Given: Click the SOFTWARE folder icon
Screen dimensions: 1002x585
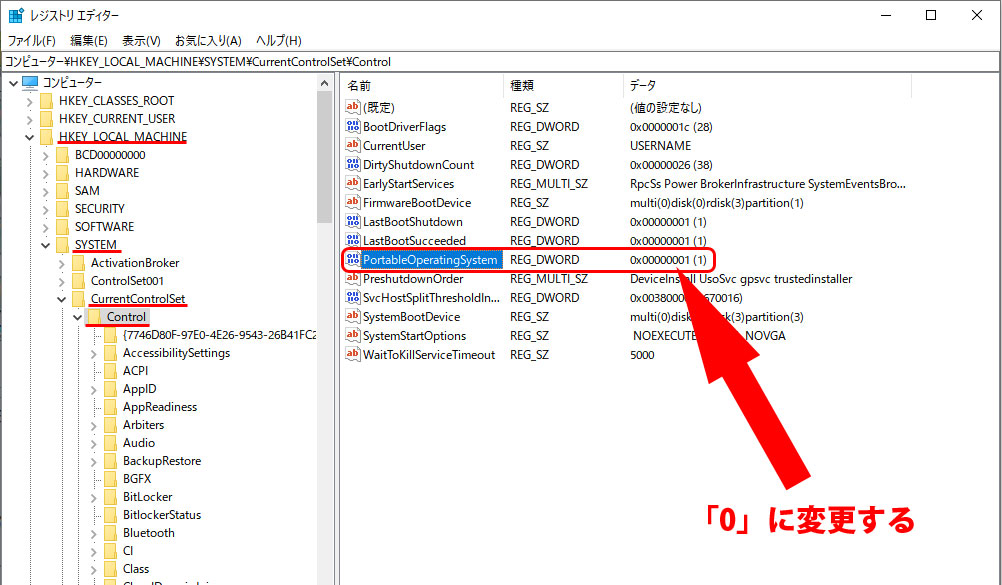Looking at the screenshot, I should click(x=63, y=226).
